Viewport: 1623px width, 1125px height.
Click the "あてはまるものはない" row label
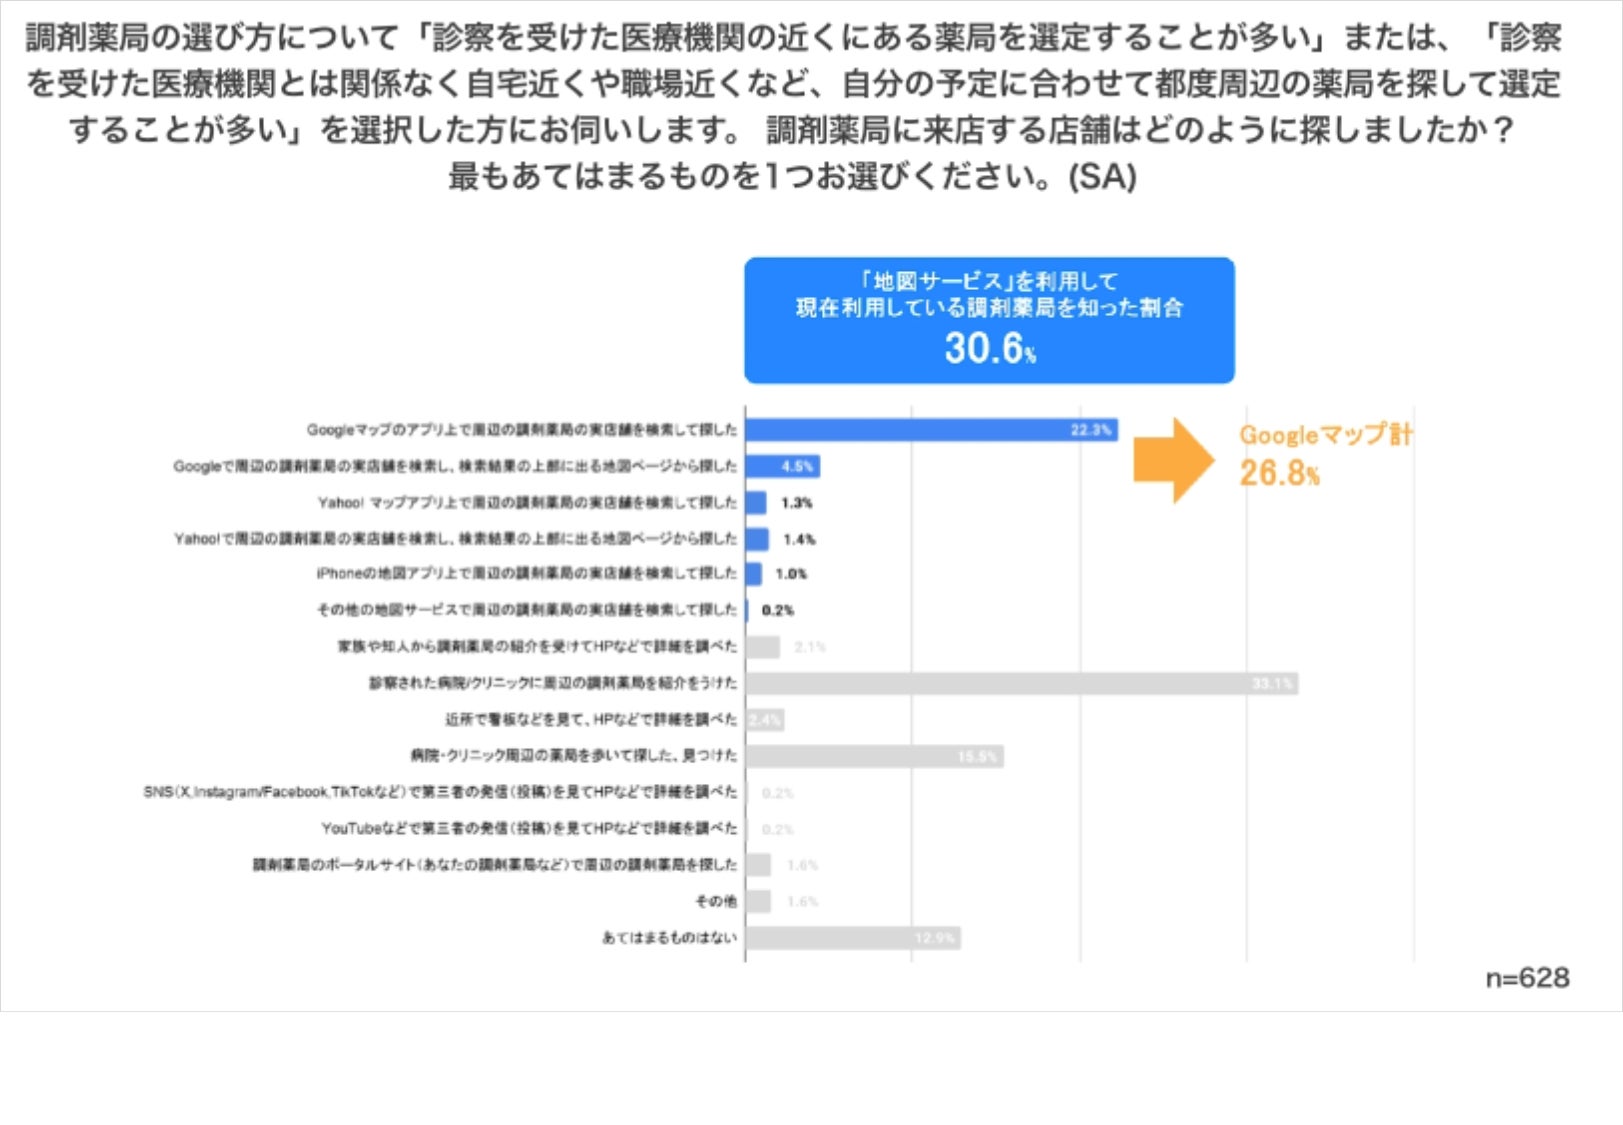click(x=669, y=938)
